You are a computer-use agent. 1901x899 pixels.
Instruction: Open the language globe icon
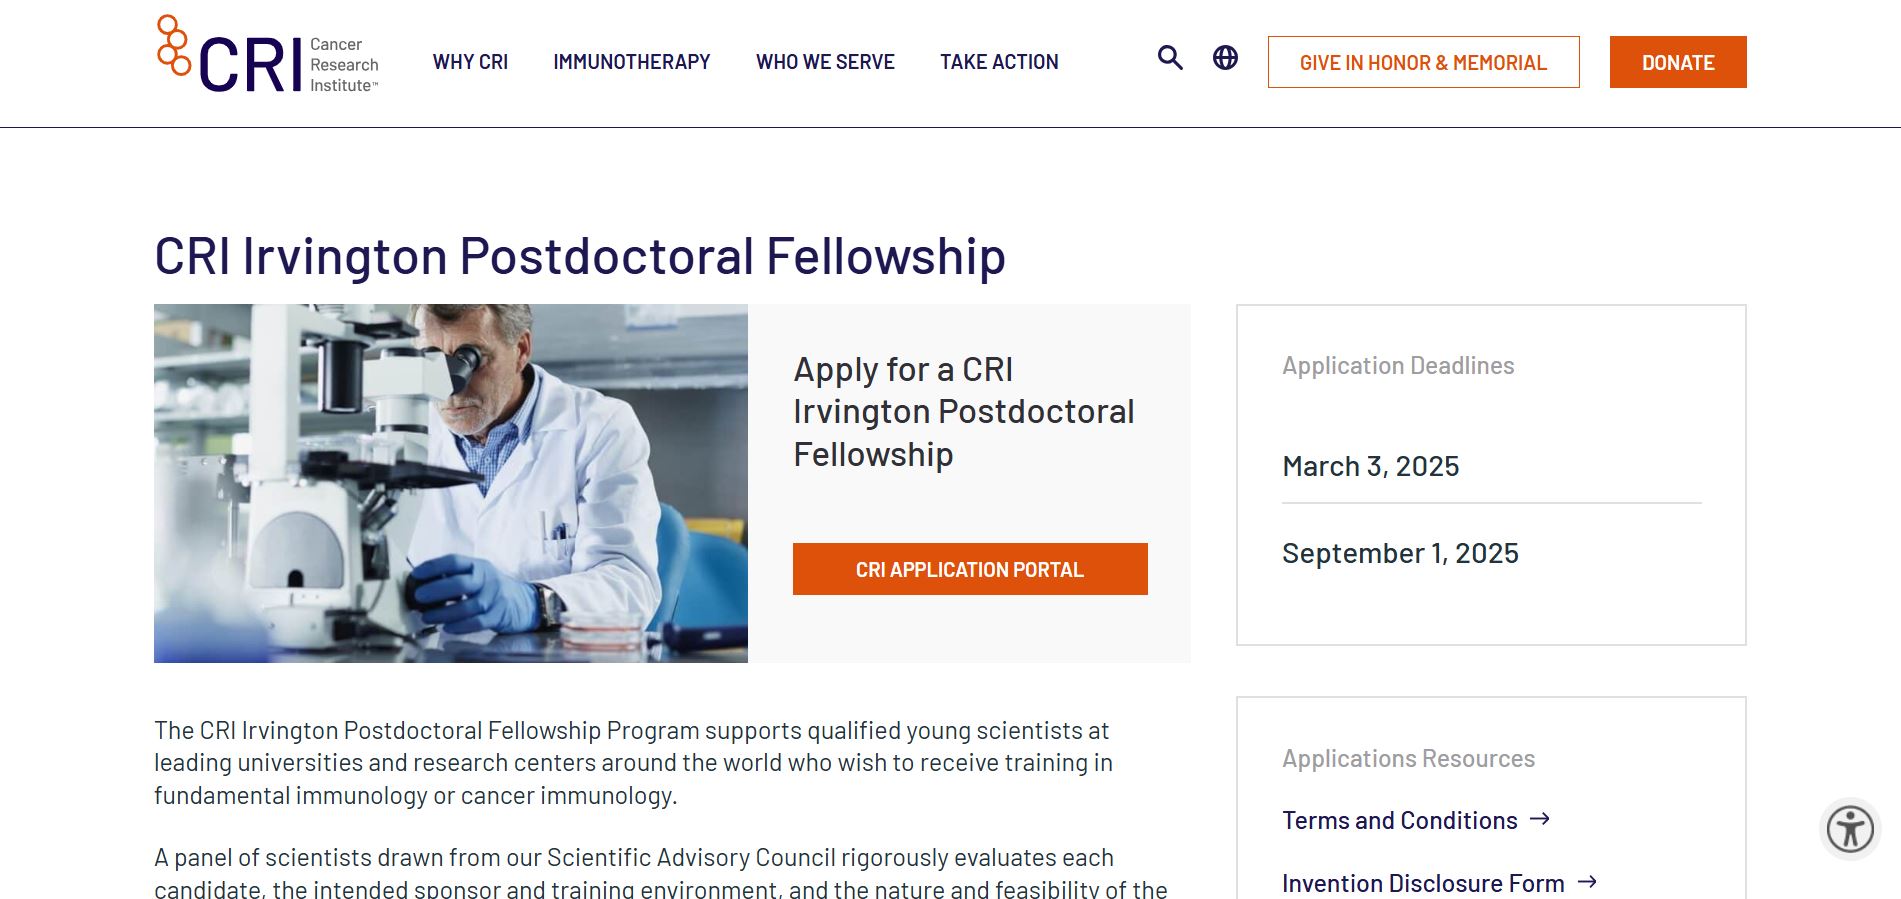coord(1225,58)
